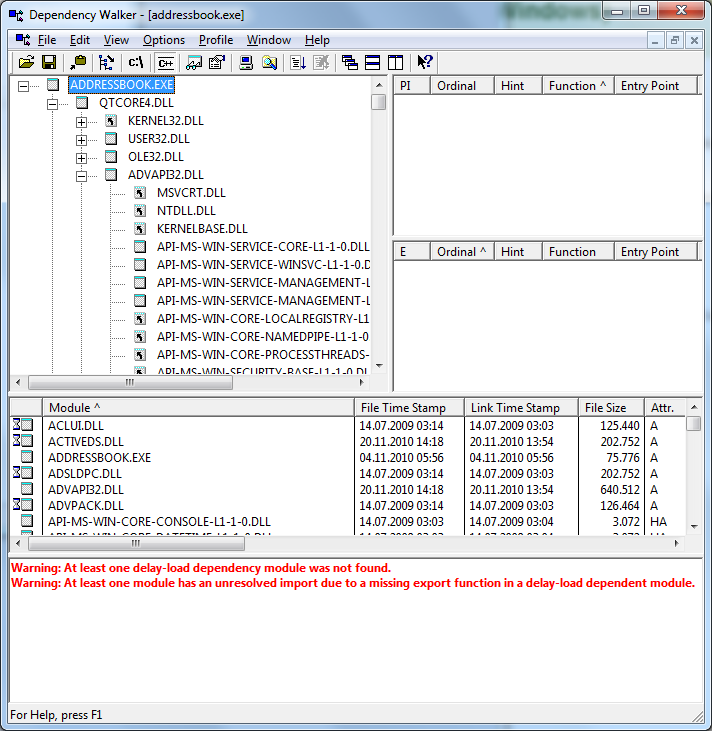Select ADVPACK.DLL in the module list
Screen dimensions: 712x731
click(86, 505)
